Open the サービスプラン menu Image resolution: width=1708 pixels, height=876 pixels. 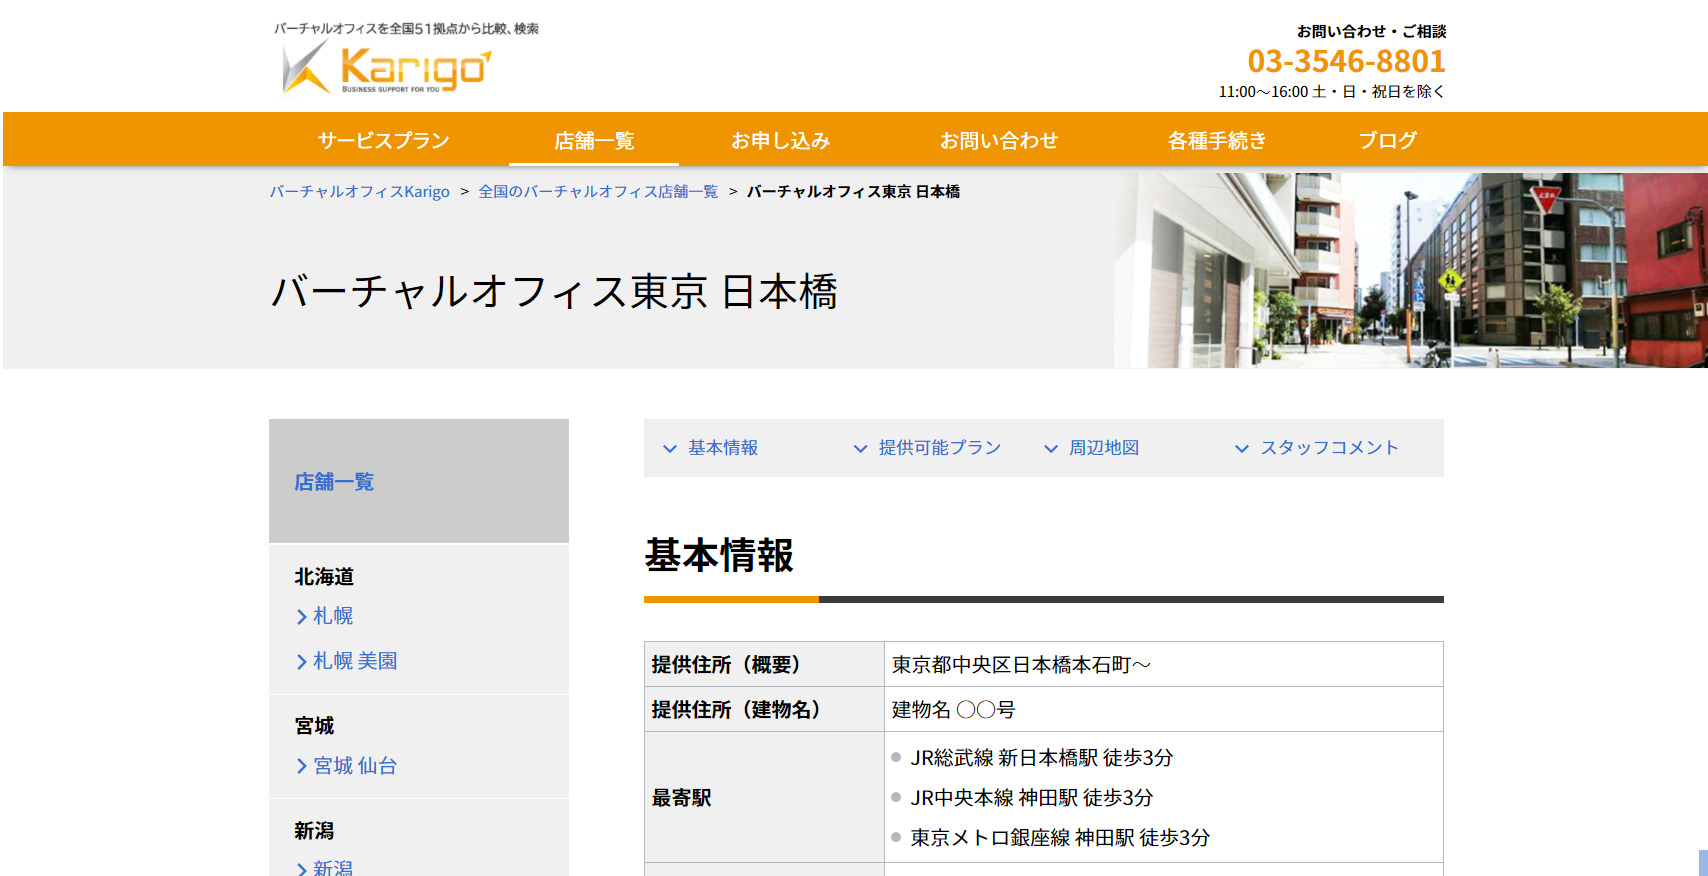(x=384, y=140)
